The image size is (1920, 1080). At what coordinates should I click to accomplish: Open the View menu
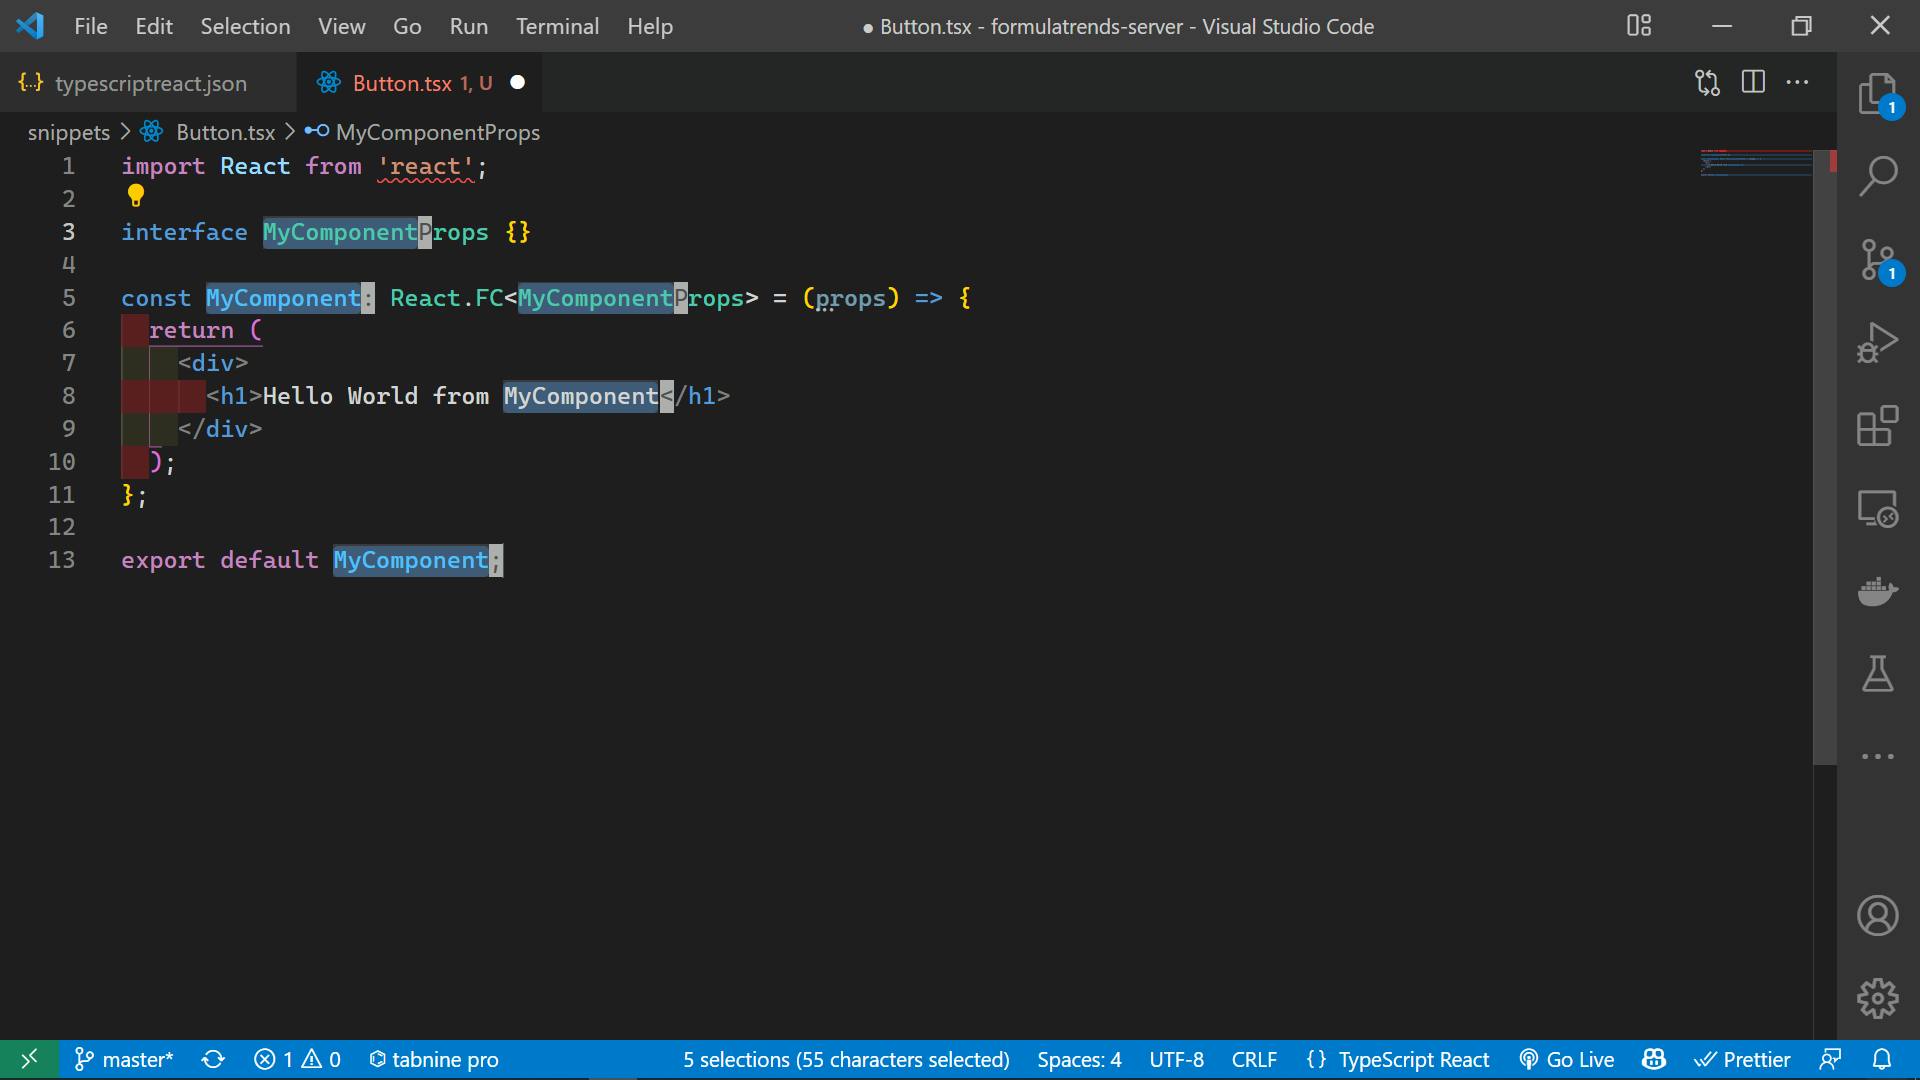(x=342, y=26)
